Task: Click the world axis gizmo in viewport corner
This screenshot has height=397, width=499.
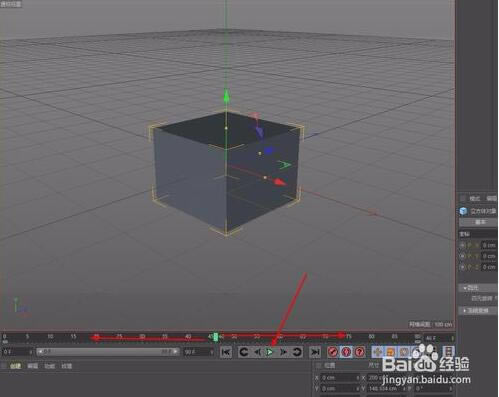Action: click(x=20, y=306)
